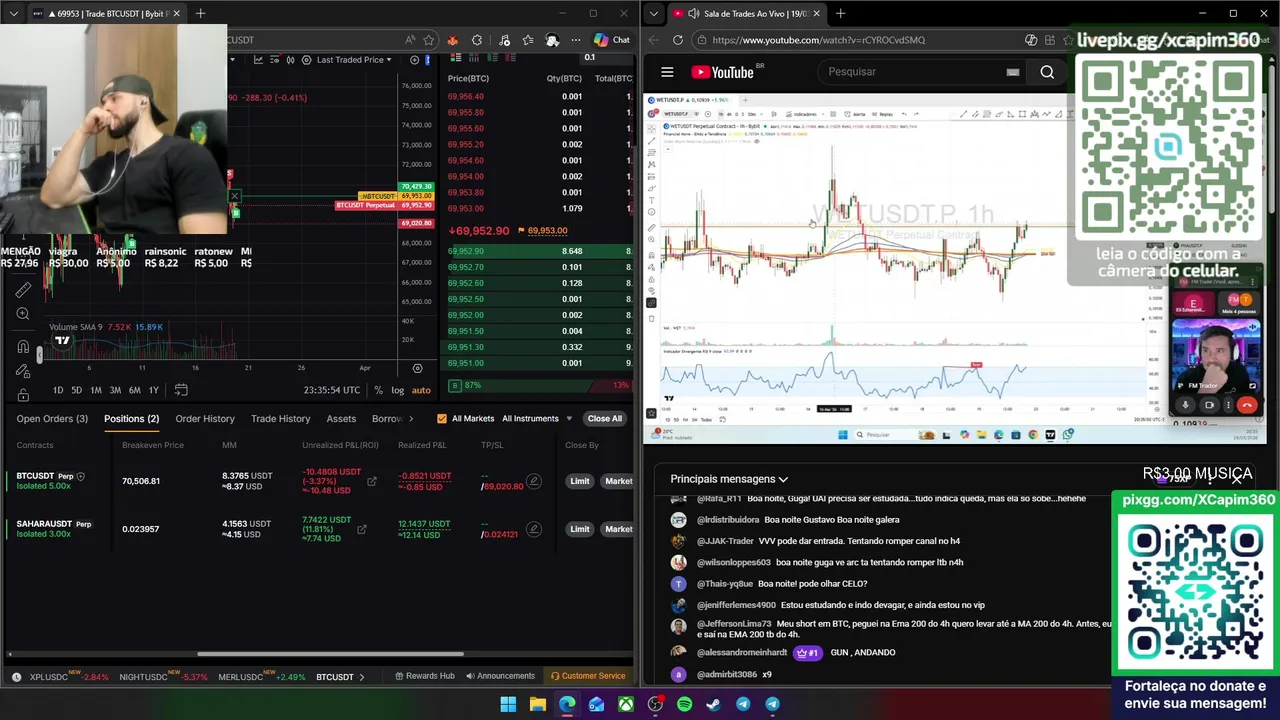
Task: Switch to the Assets tab
Action: [341, 419]
